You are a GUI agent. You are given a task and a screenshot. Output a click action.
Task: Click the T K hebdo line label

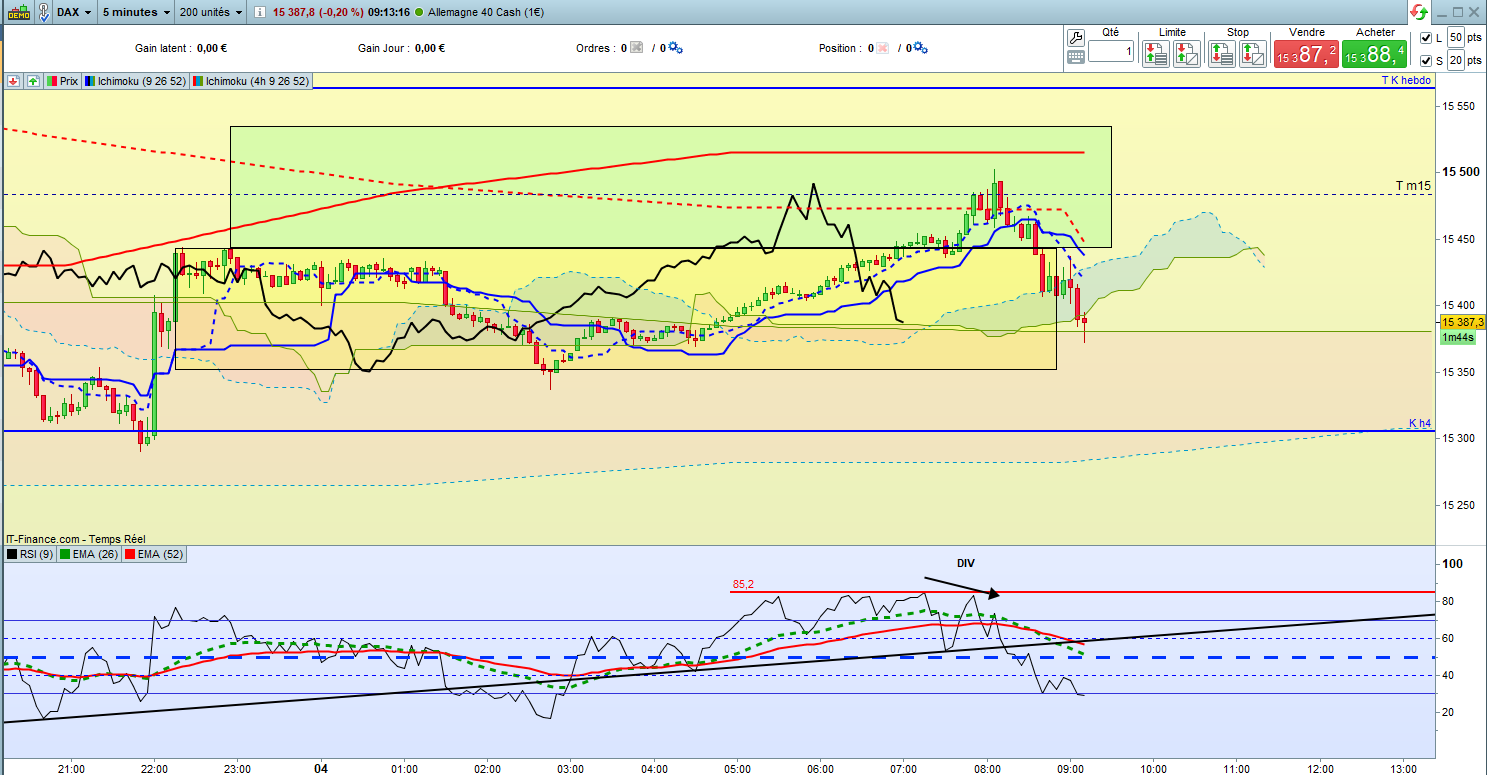1406,81
